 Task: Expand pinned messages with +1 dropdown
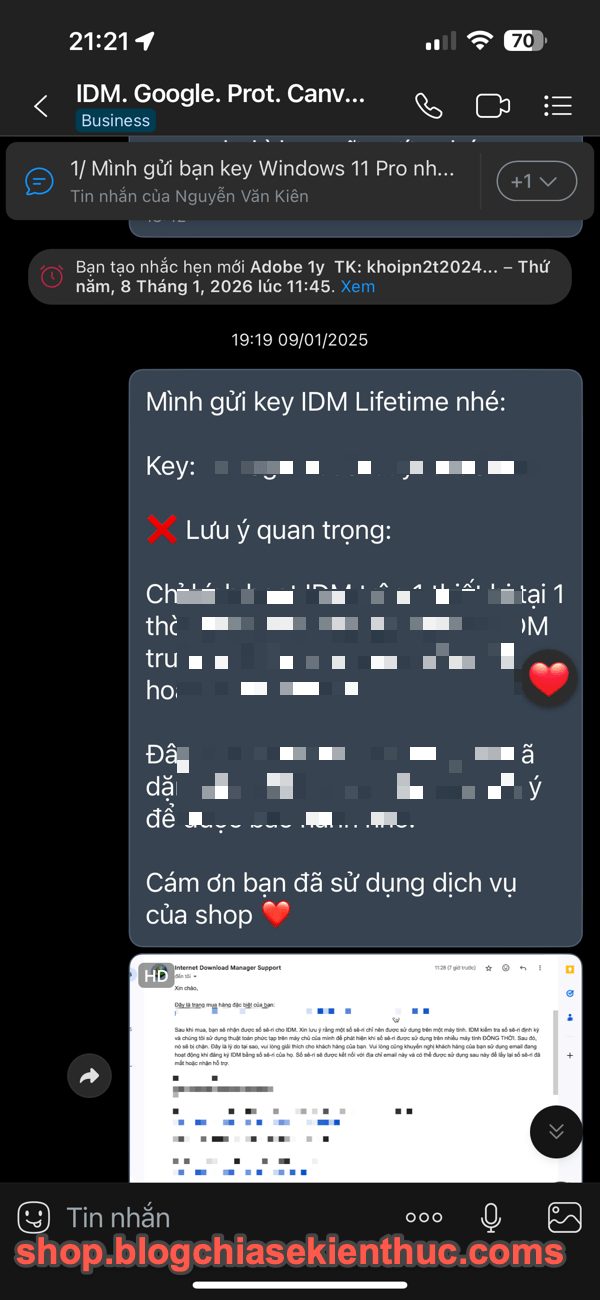(x=537, y=182)
